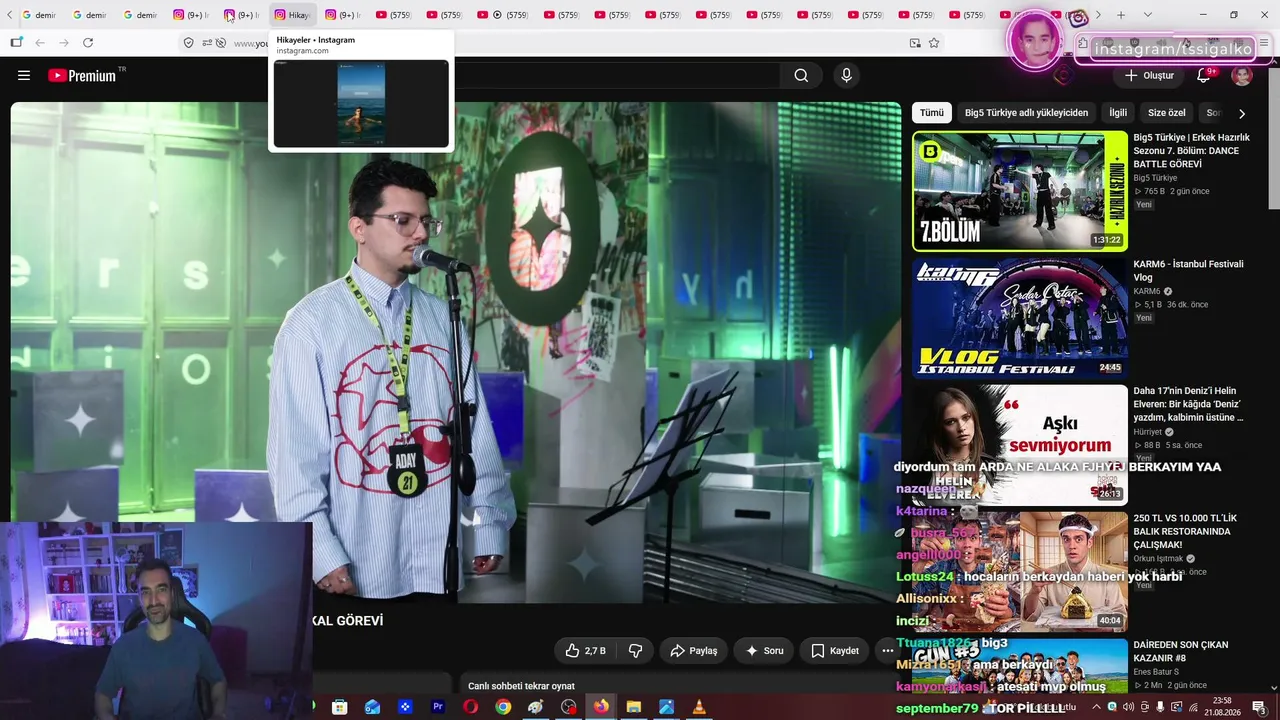Open File Explorer from the taskbar

click(633, 707)
